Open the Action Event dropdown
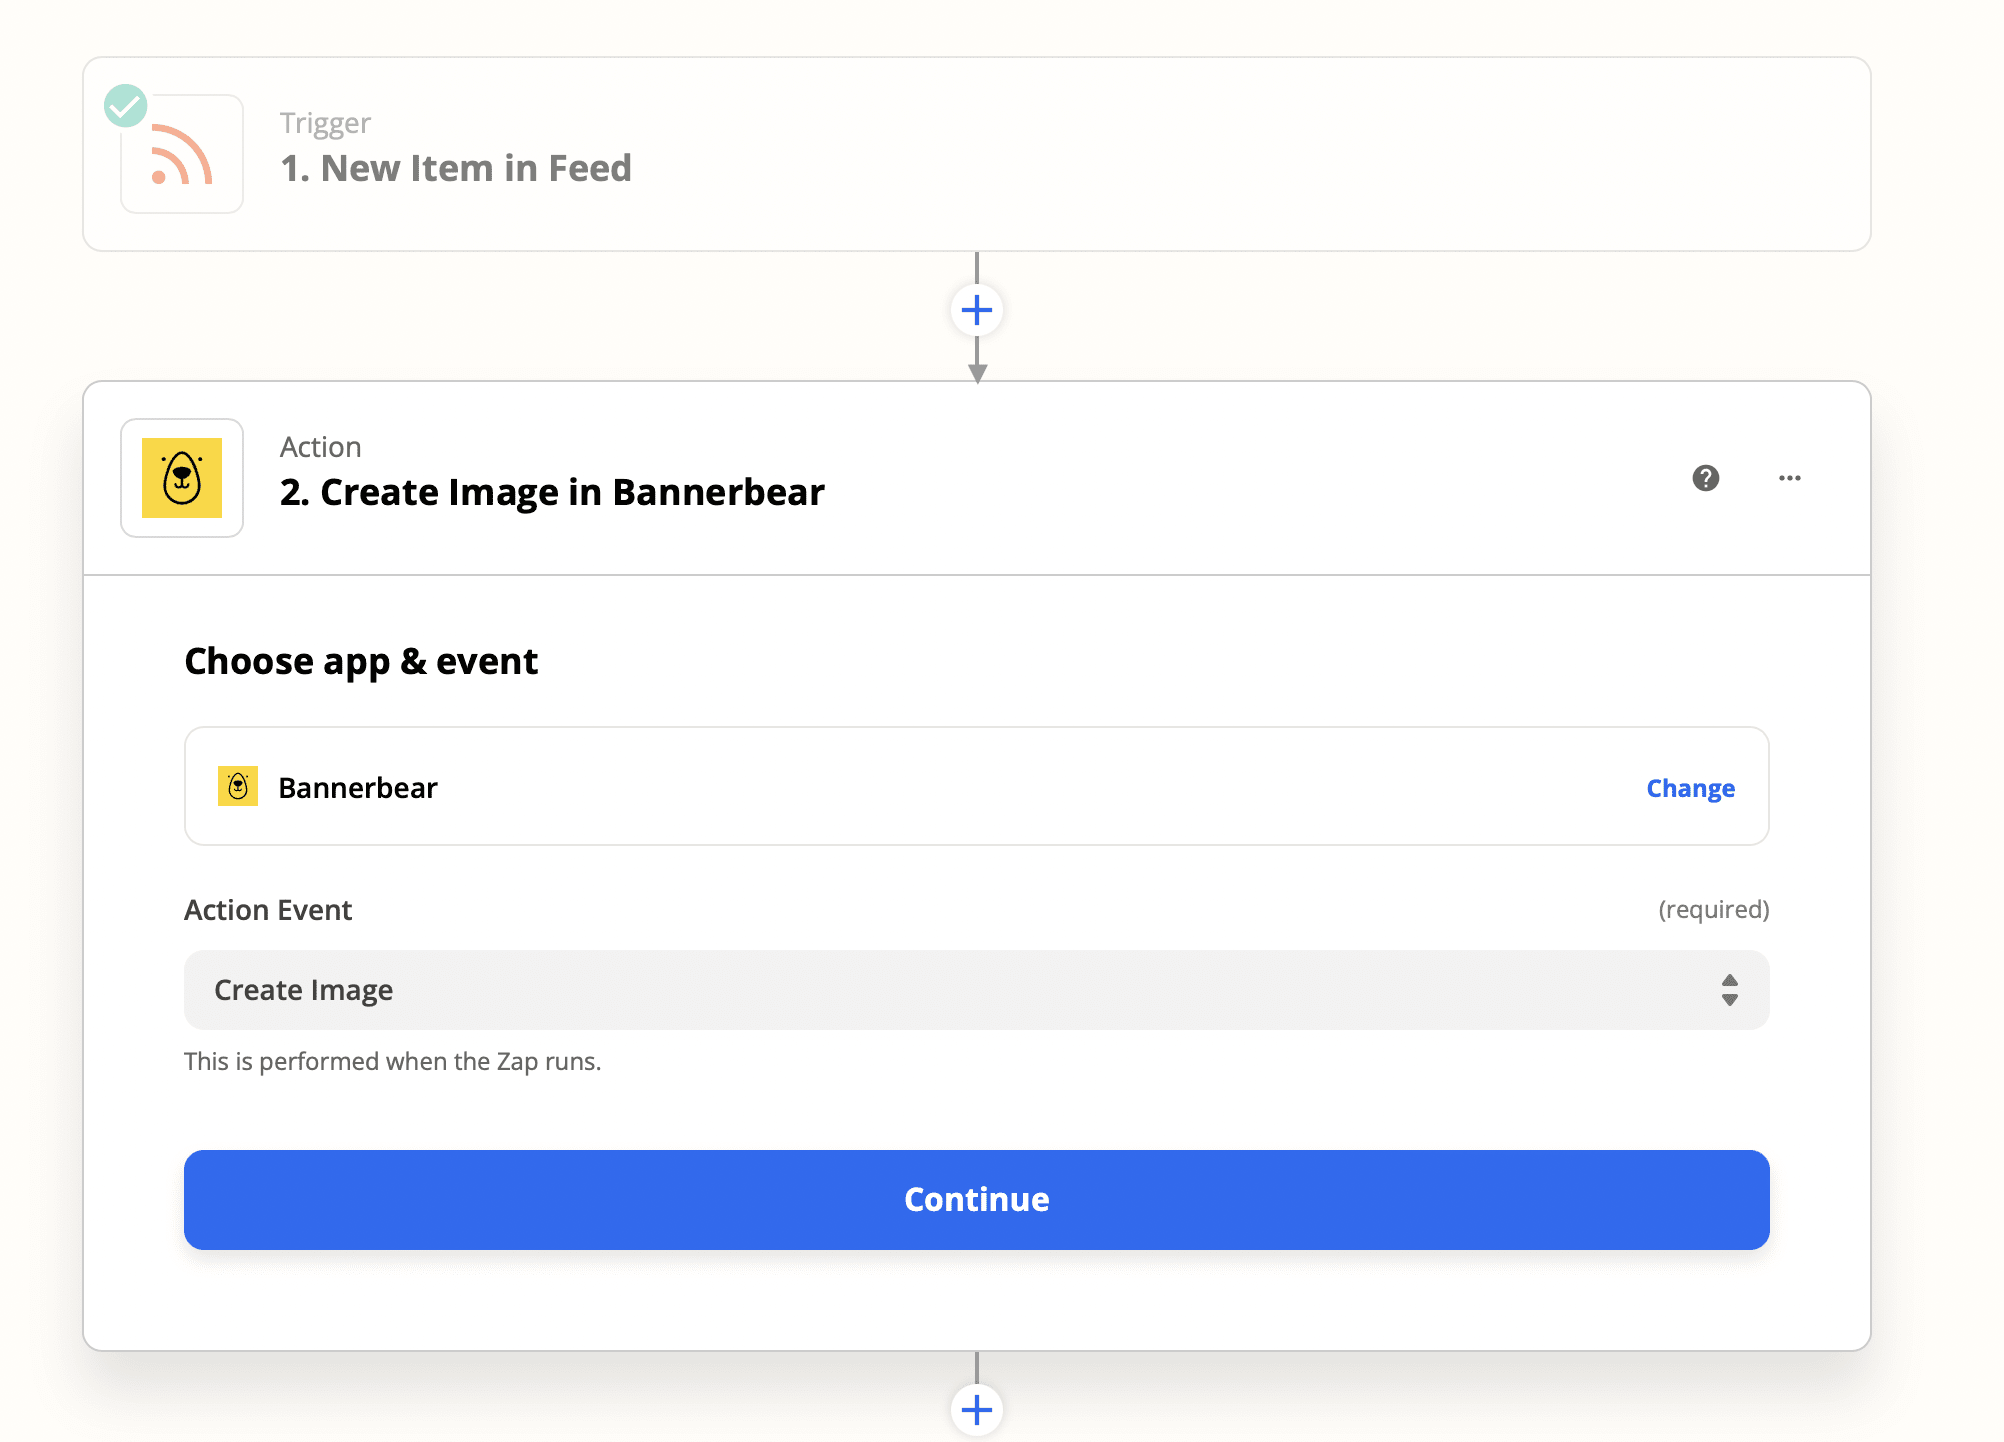 point(977,990)
